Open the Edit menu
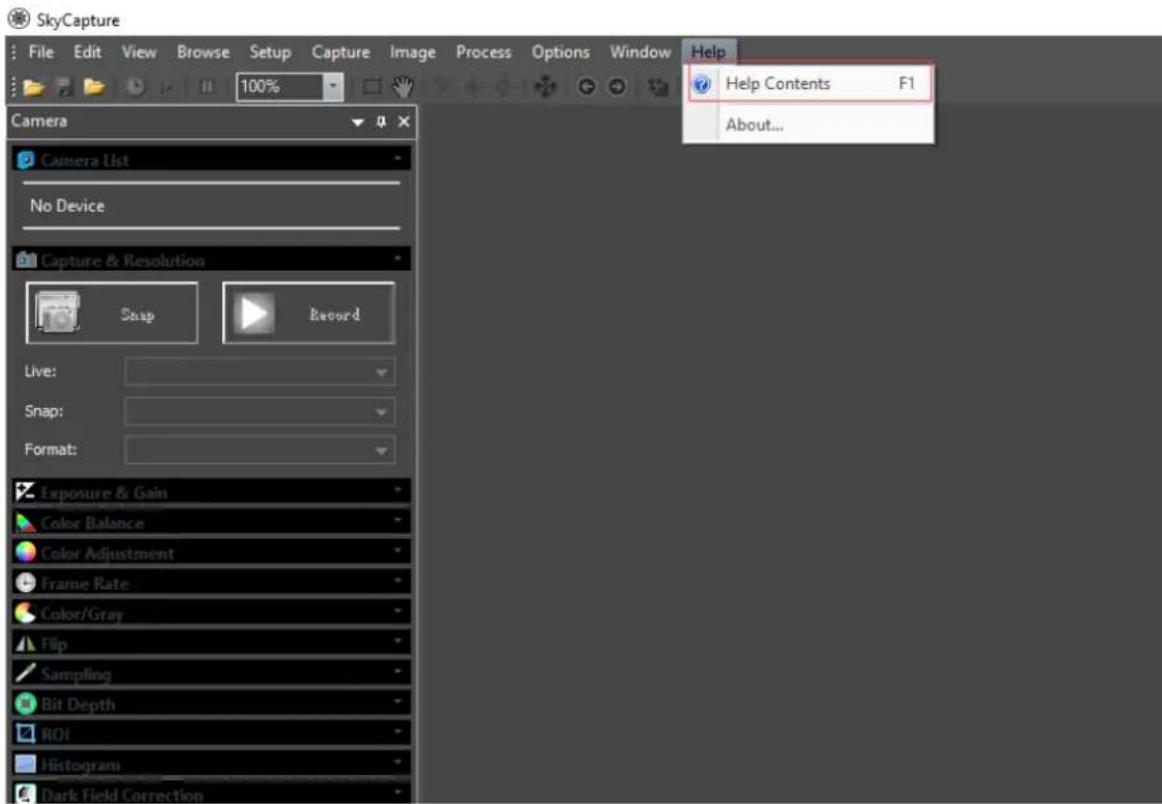This screenshot has width=1162, height=804. 87,53
